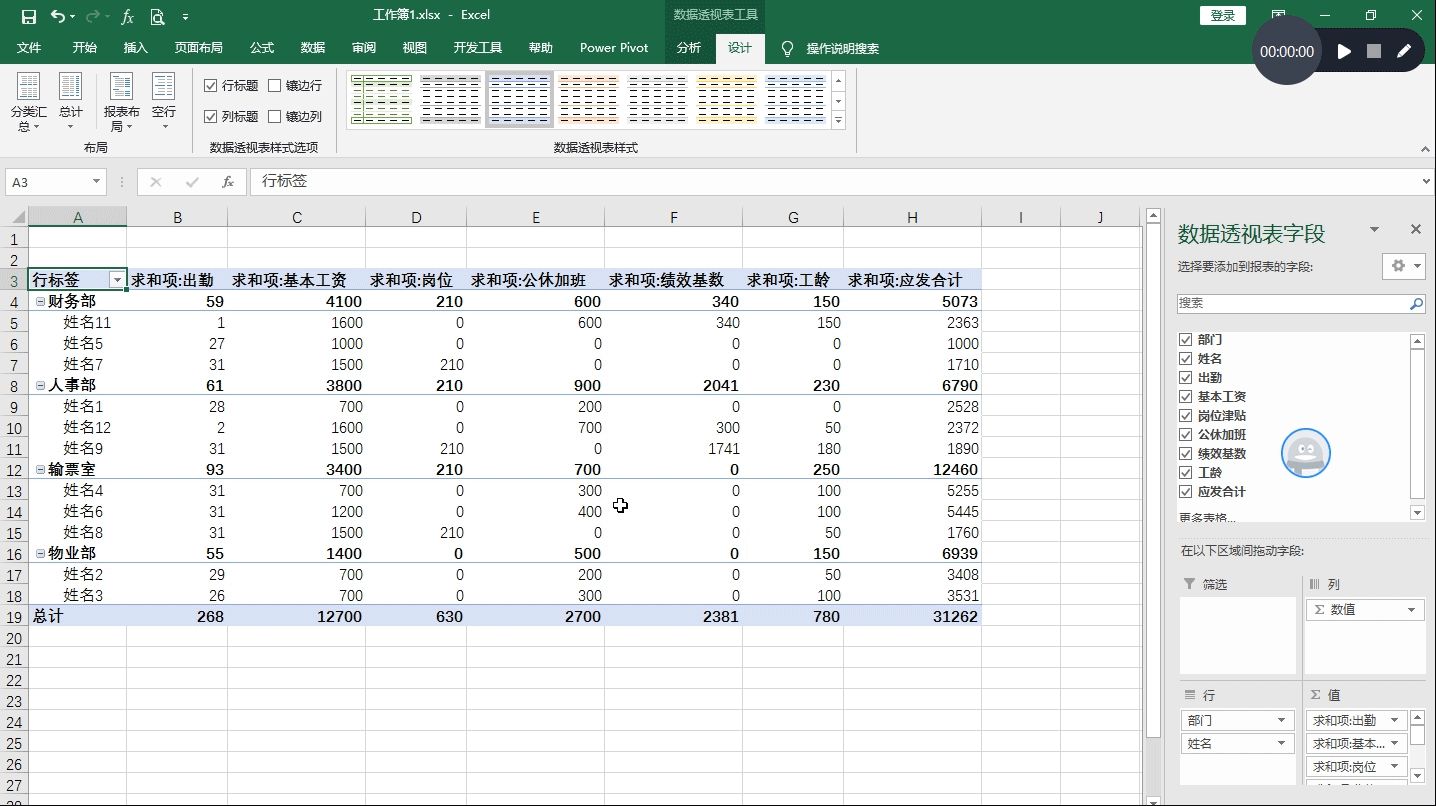1436x806 pixels.
Task: Click the 登录 sign-in button
Action: pos(1223,15)
